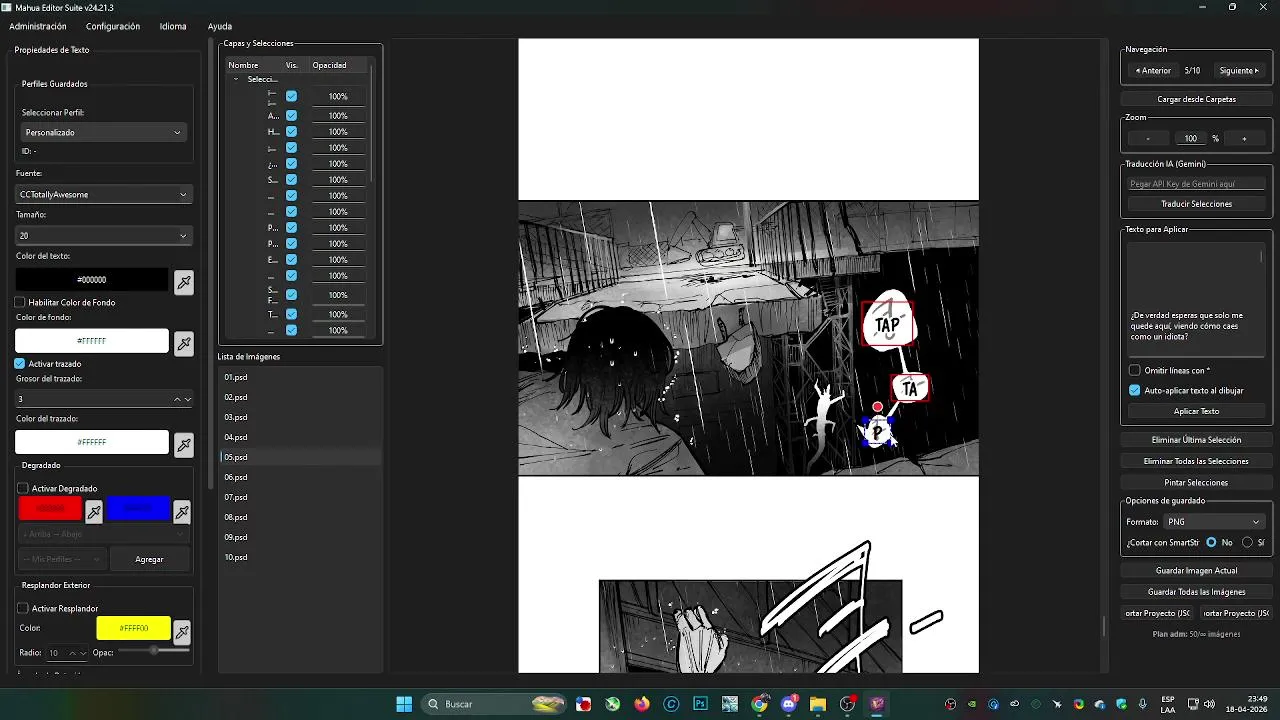Screen dimensions: 1280x720
Task: Click the Agregar gradient profile button
Action: 149,559
